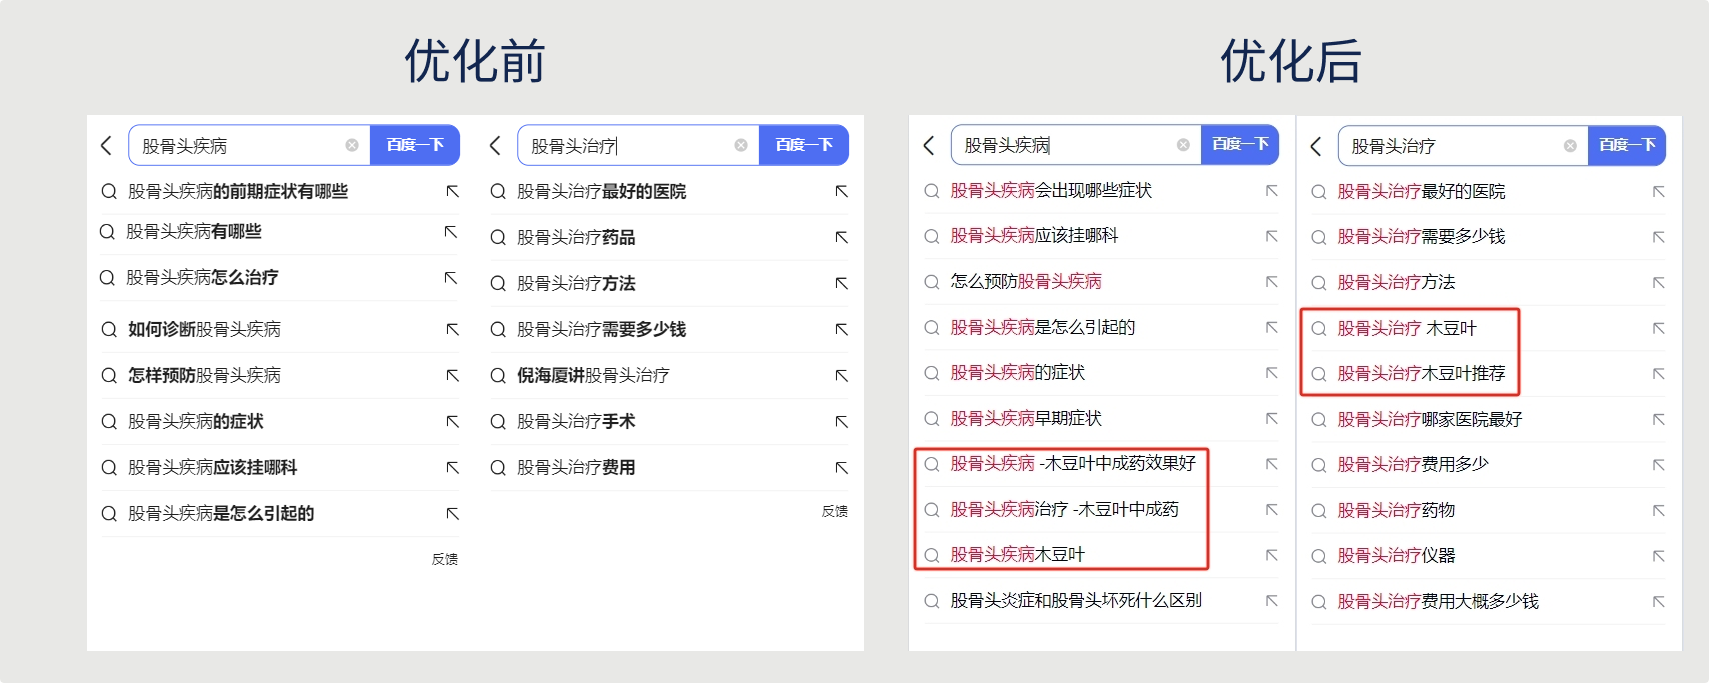
Task: Fill arrow for 股骨头治疗药品
Action: click(x=842, y=237)
